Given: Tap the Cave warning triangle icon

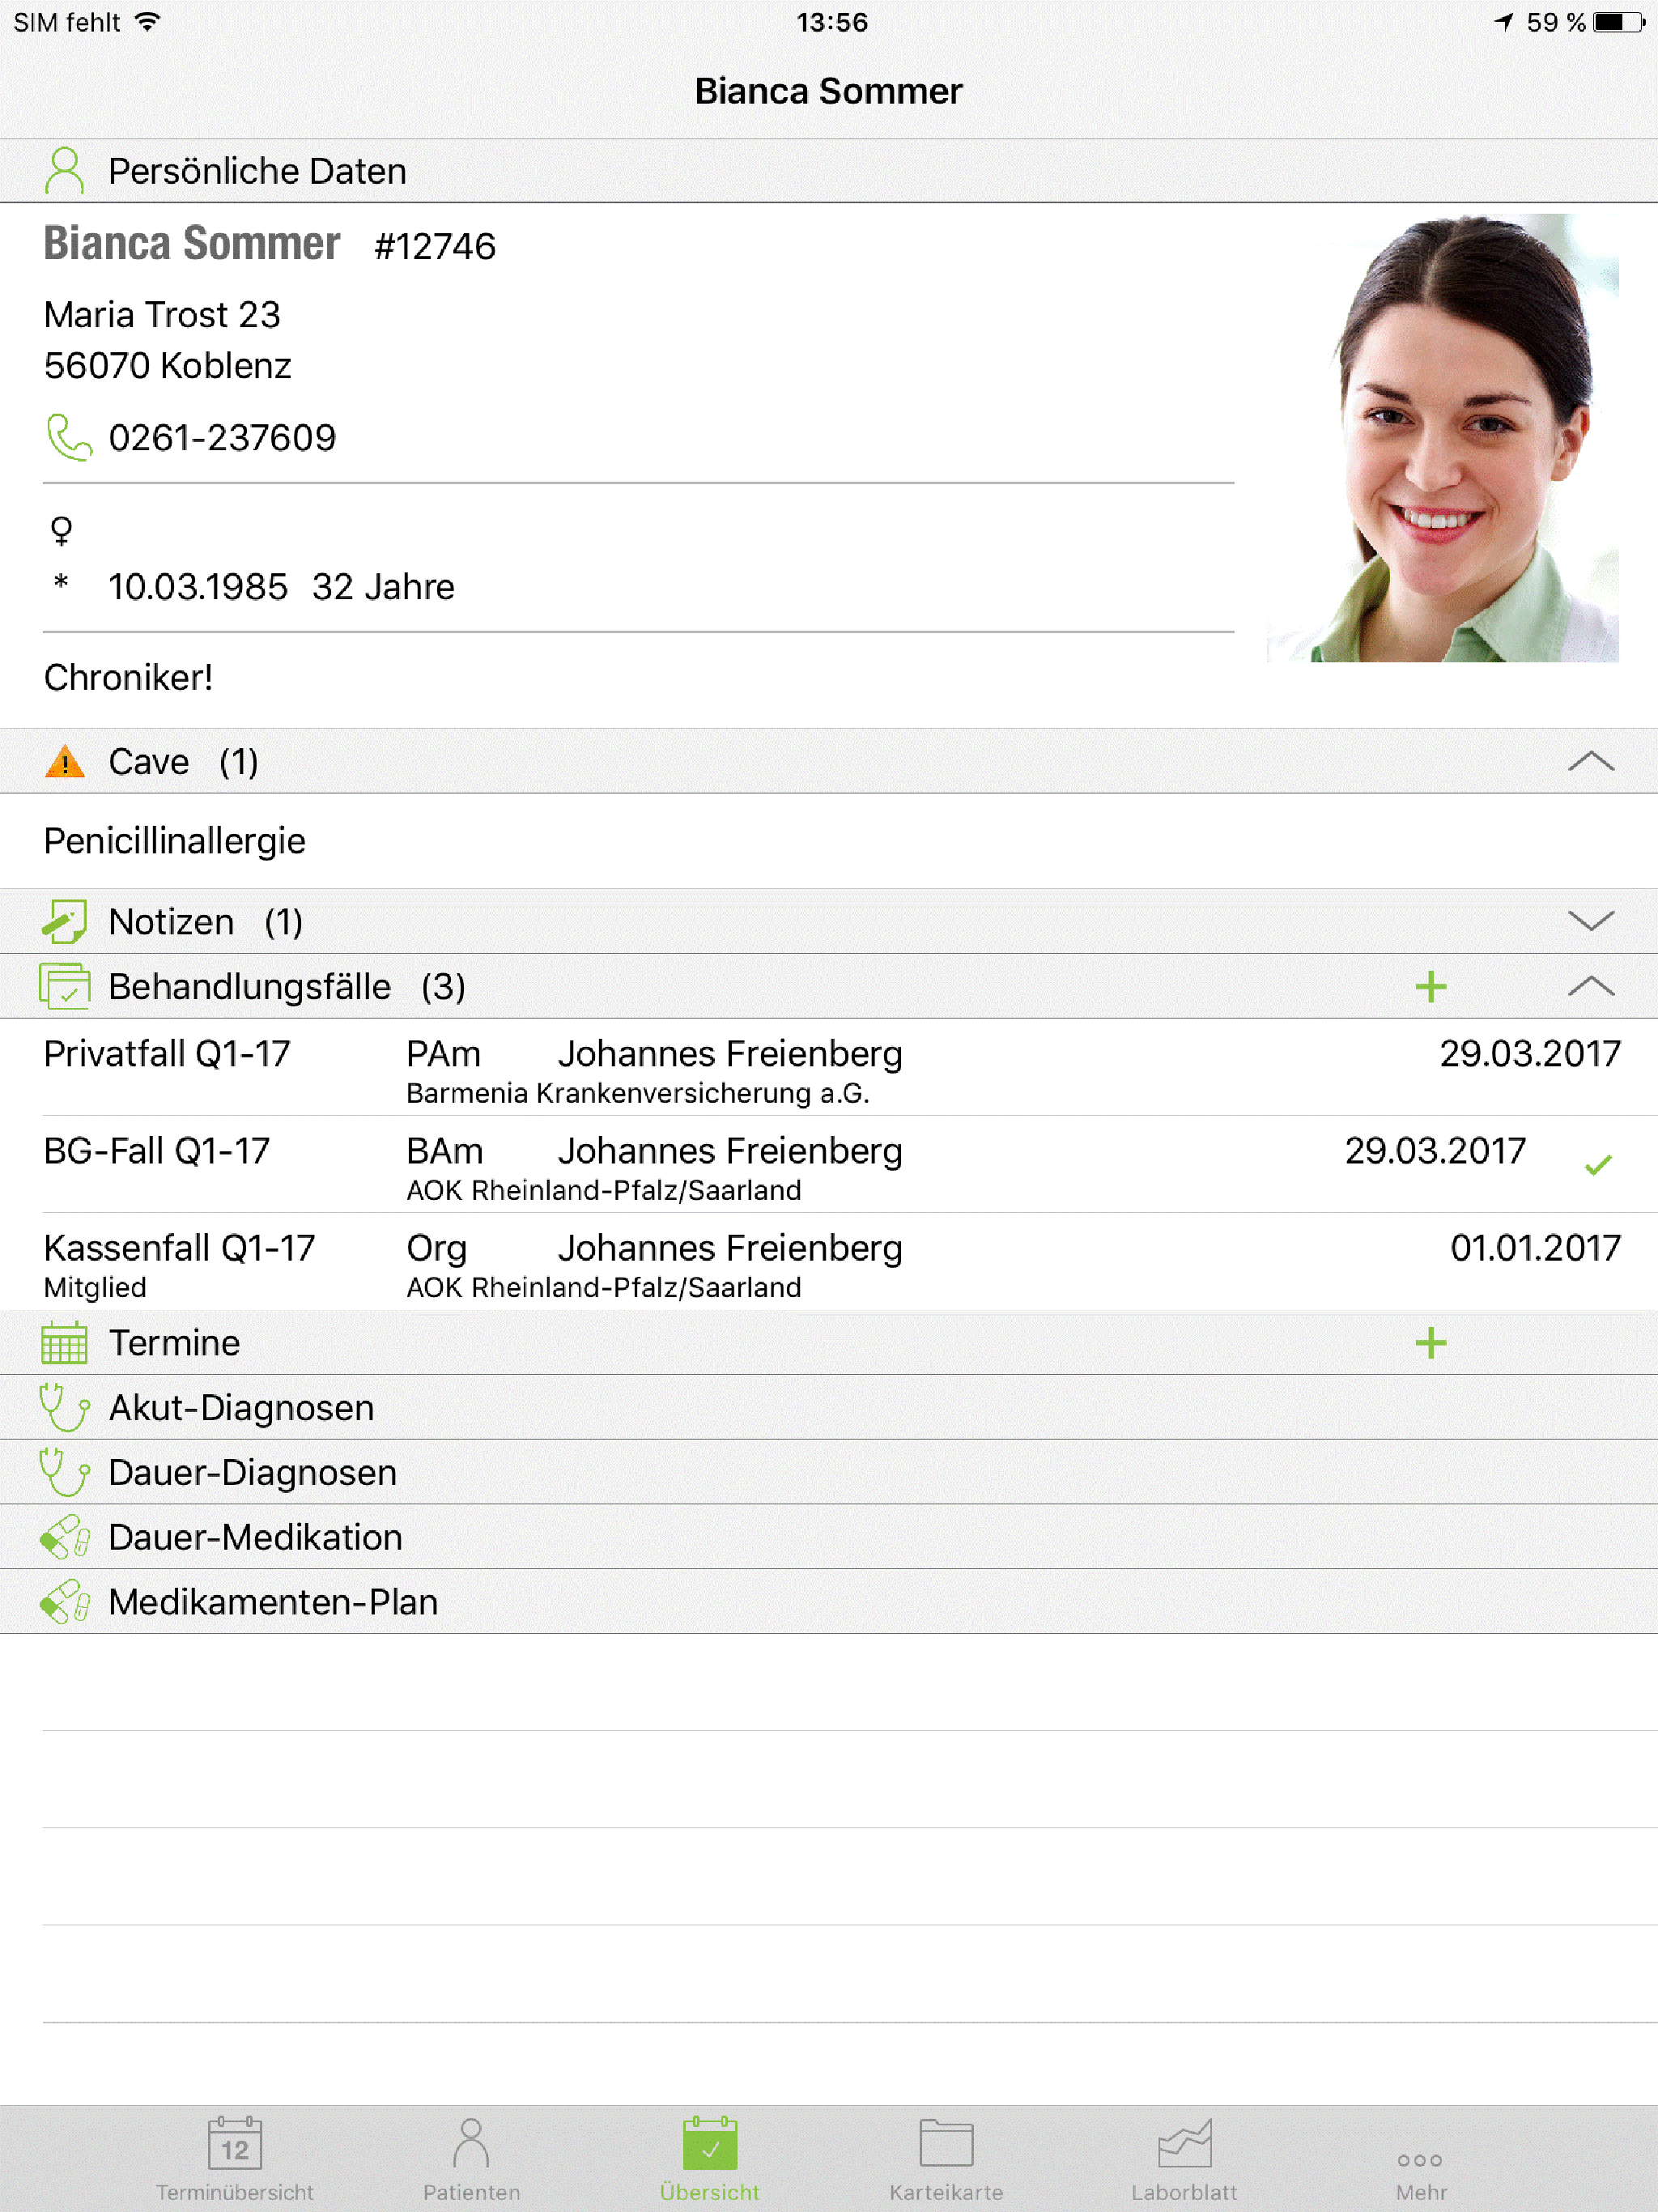Looking at the screenshot, I should pos(65,762).
